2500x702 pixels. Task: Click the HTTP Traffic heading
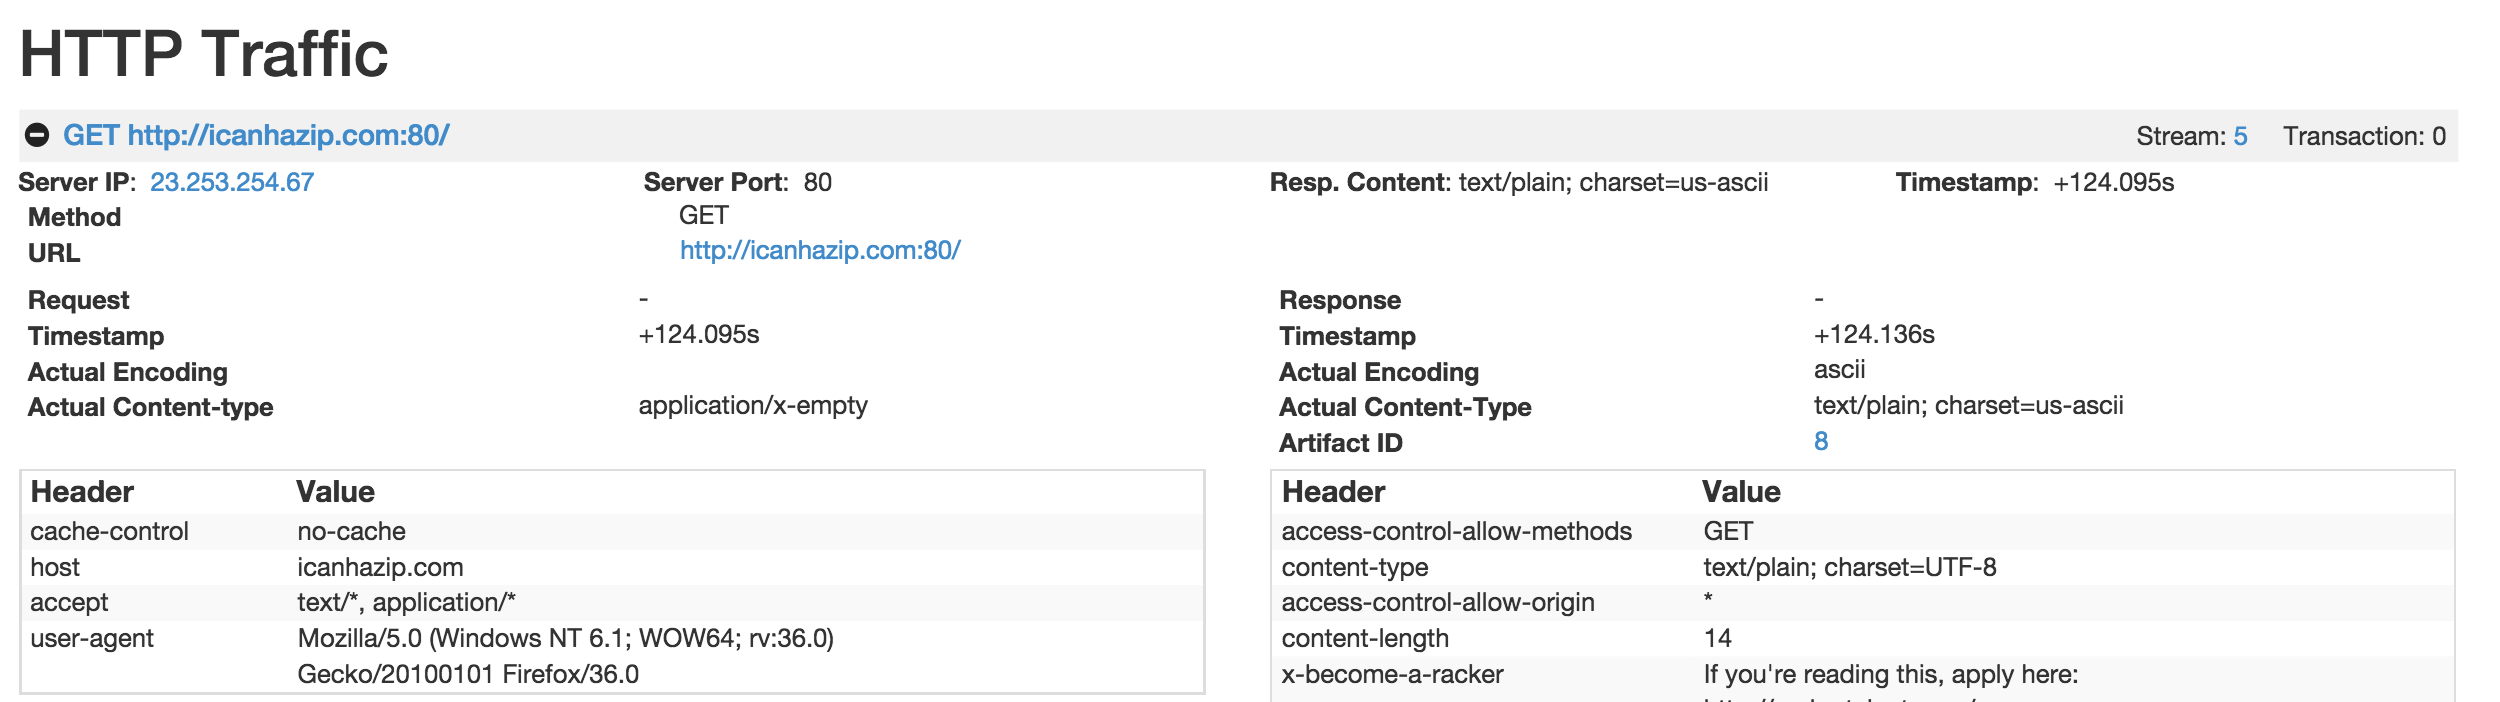[203, 54]
